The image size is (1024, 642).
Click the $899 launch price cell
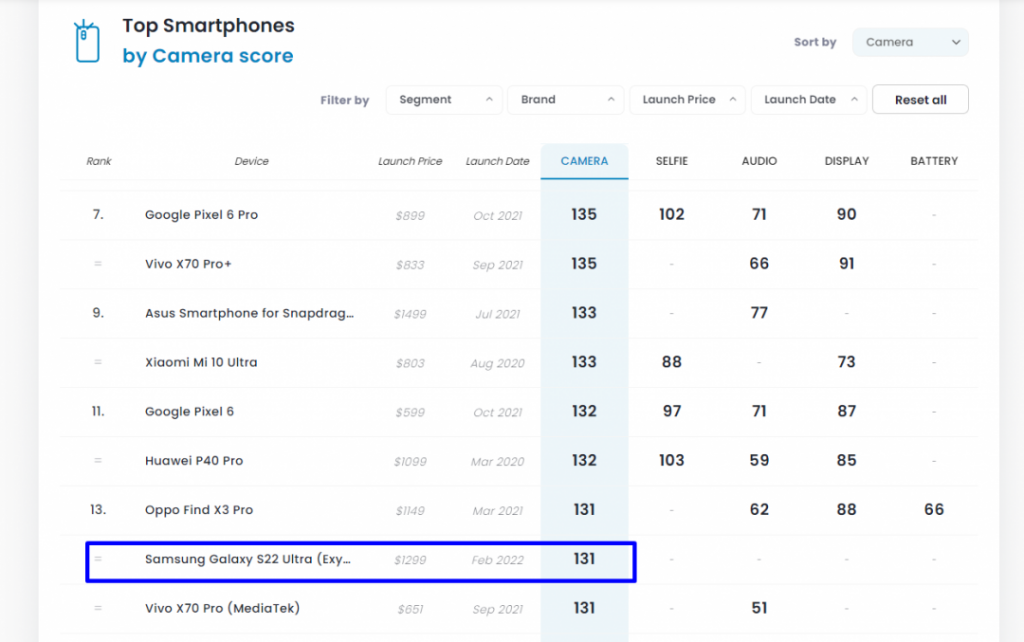[x=410, y=216]
